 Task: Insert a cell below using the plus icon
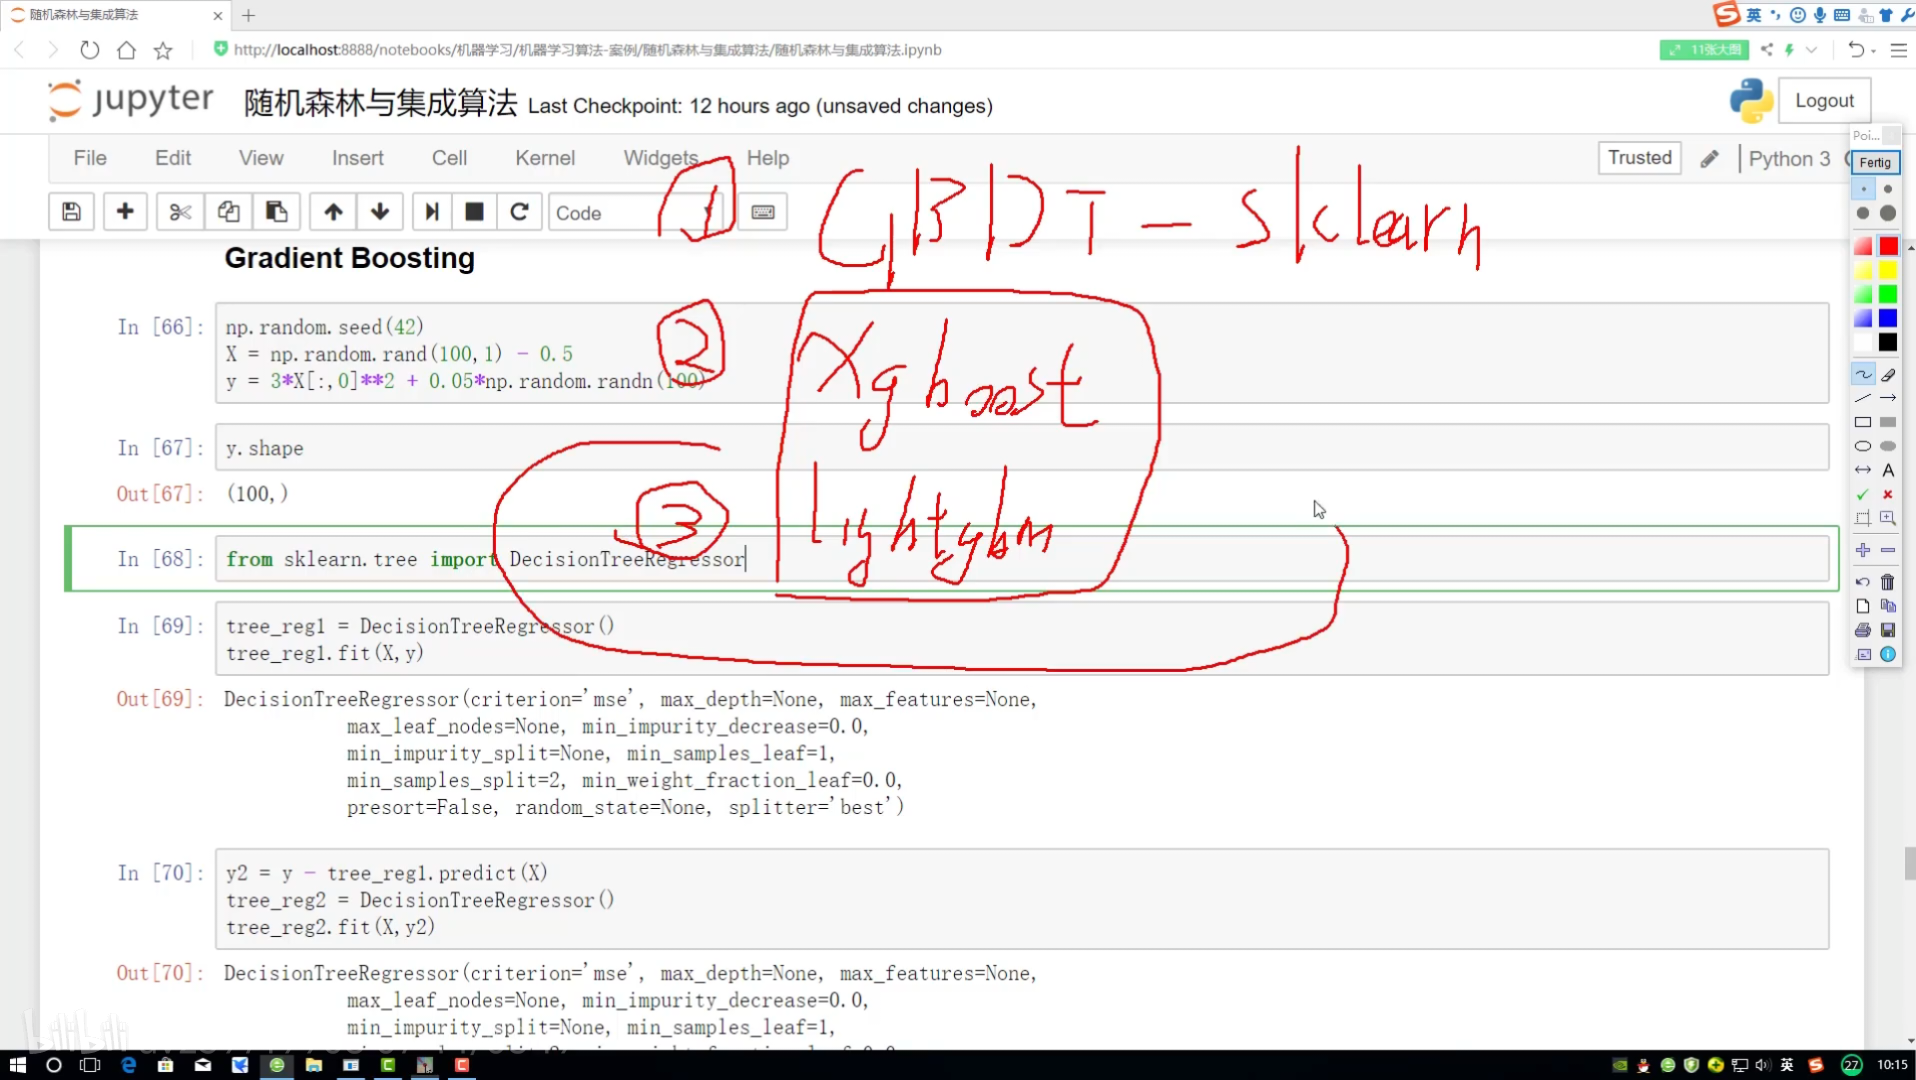click(125, 212)
